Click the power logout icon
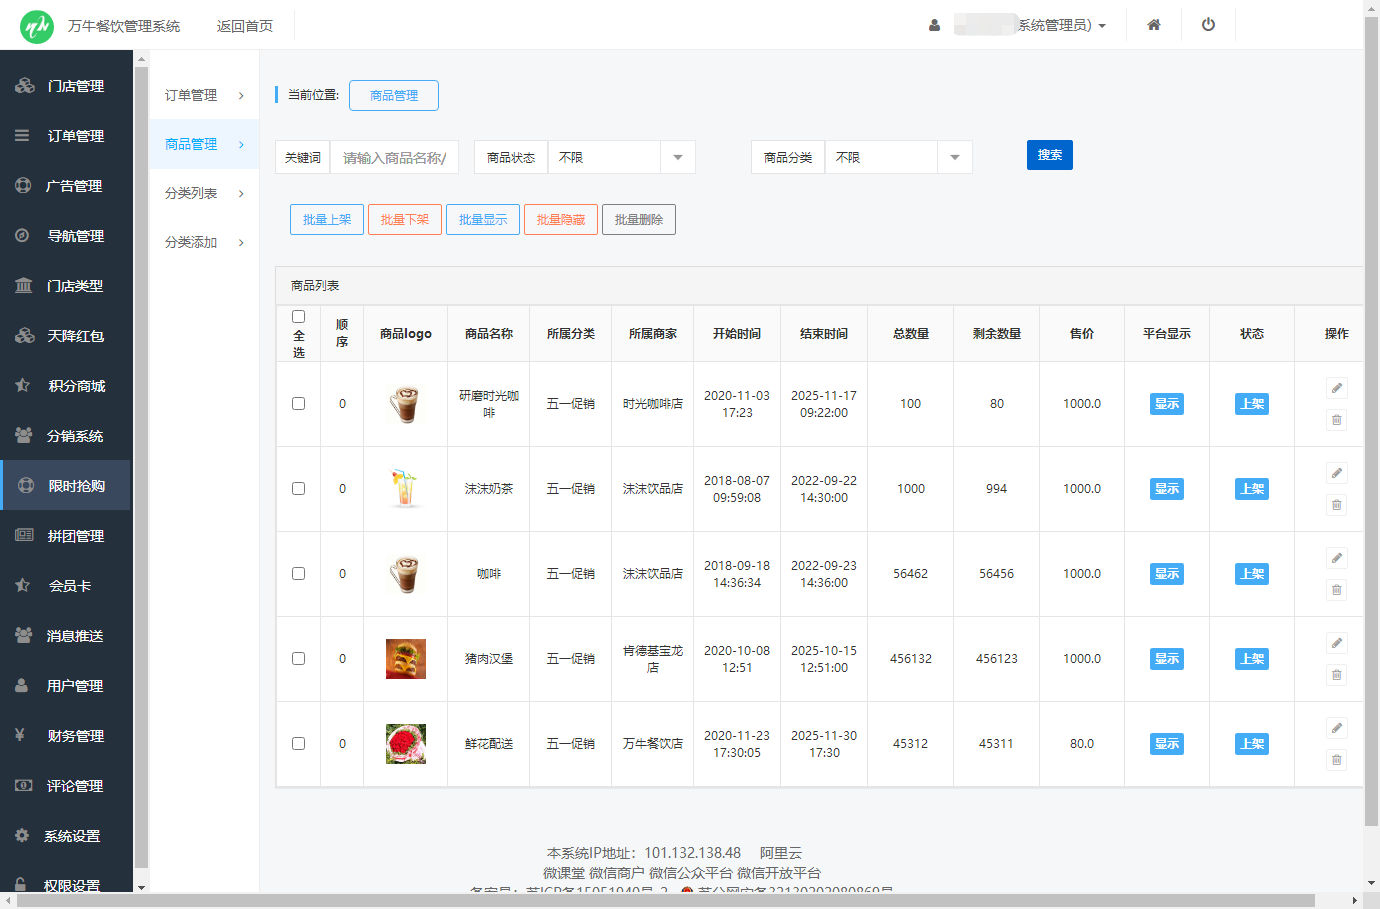 [x=1208, y=25]
